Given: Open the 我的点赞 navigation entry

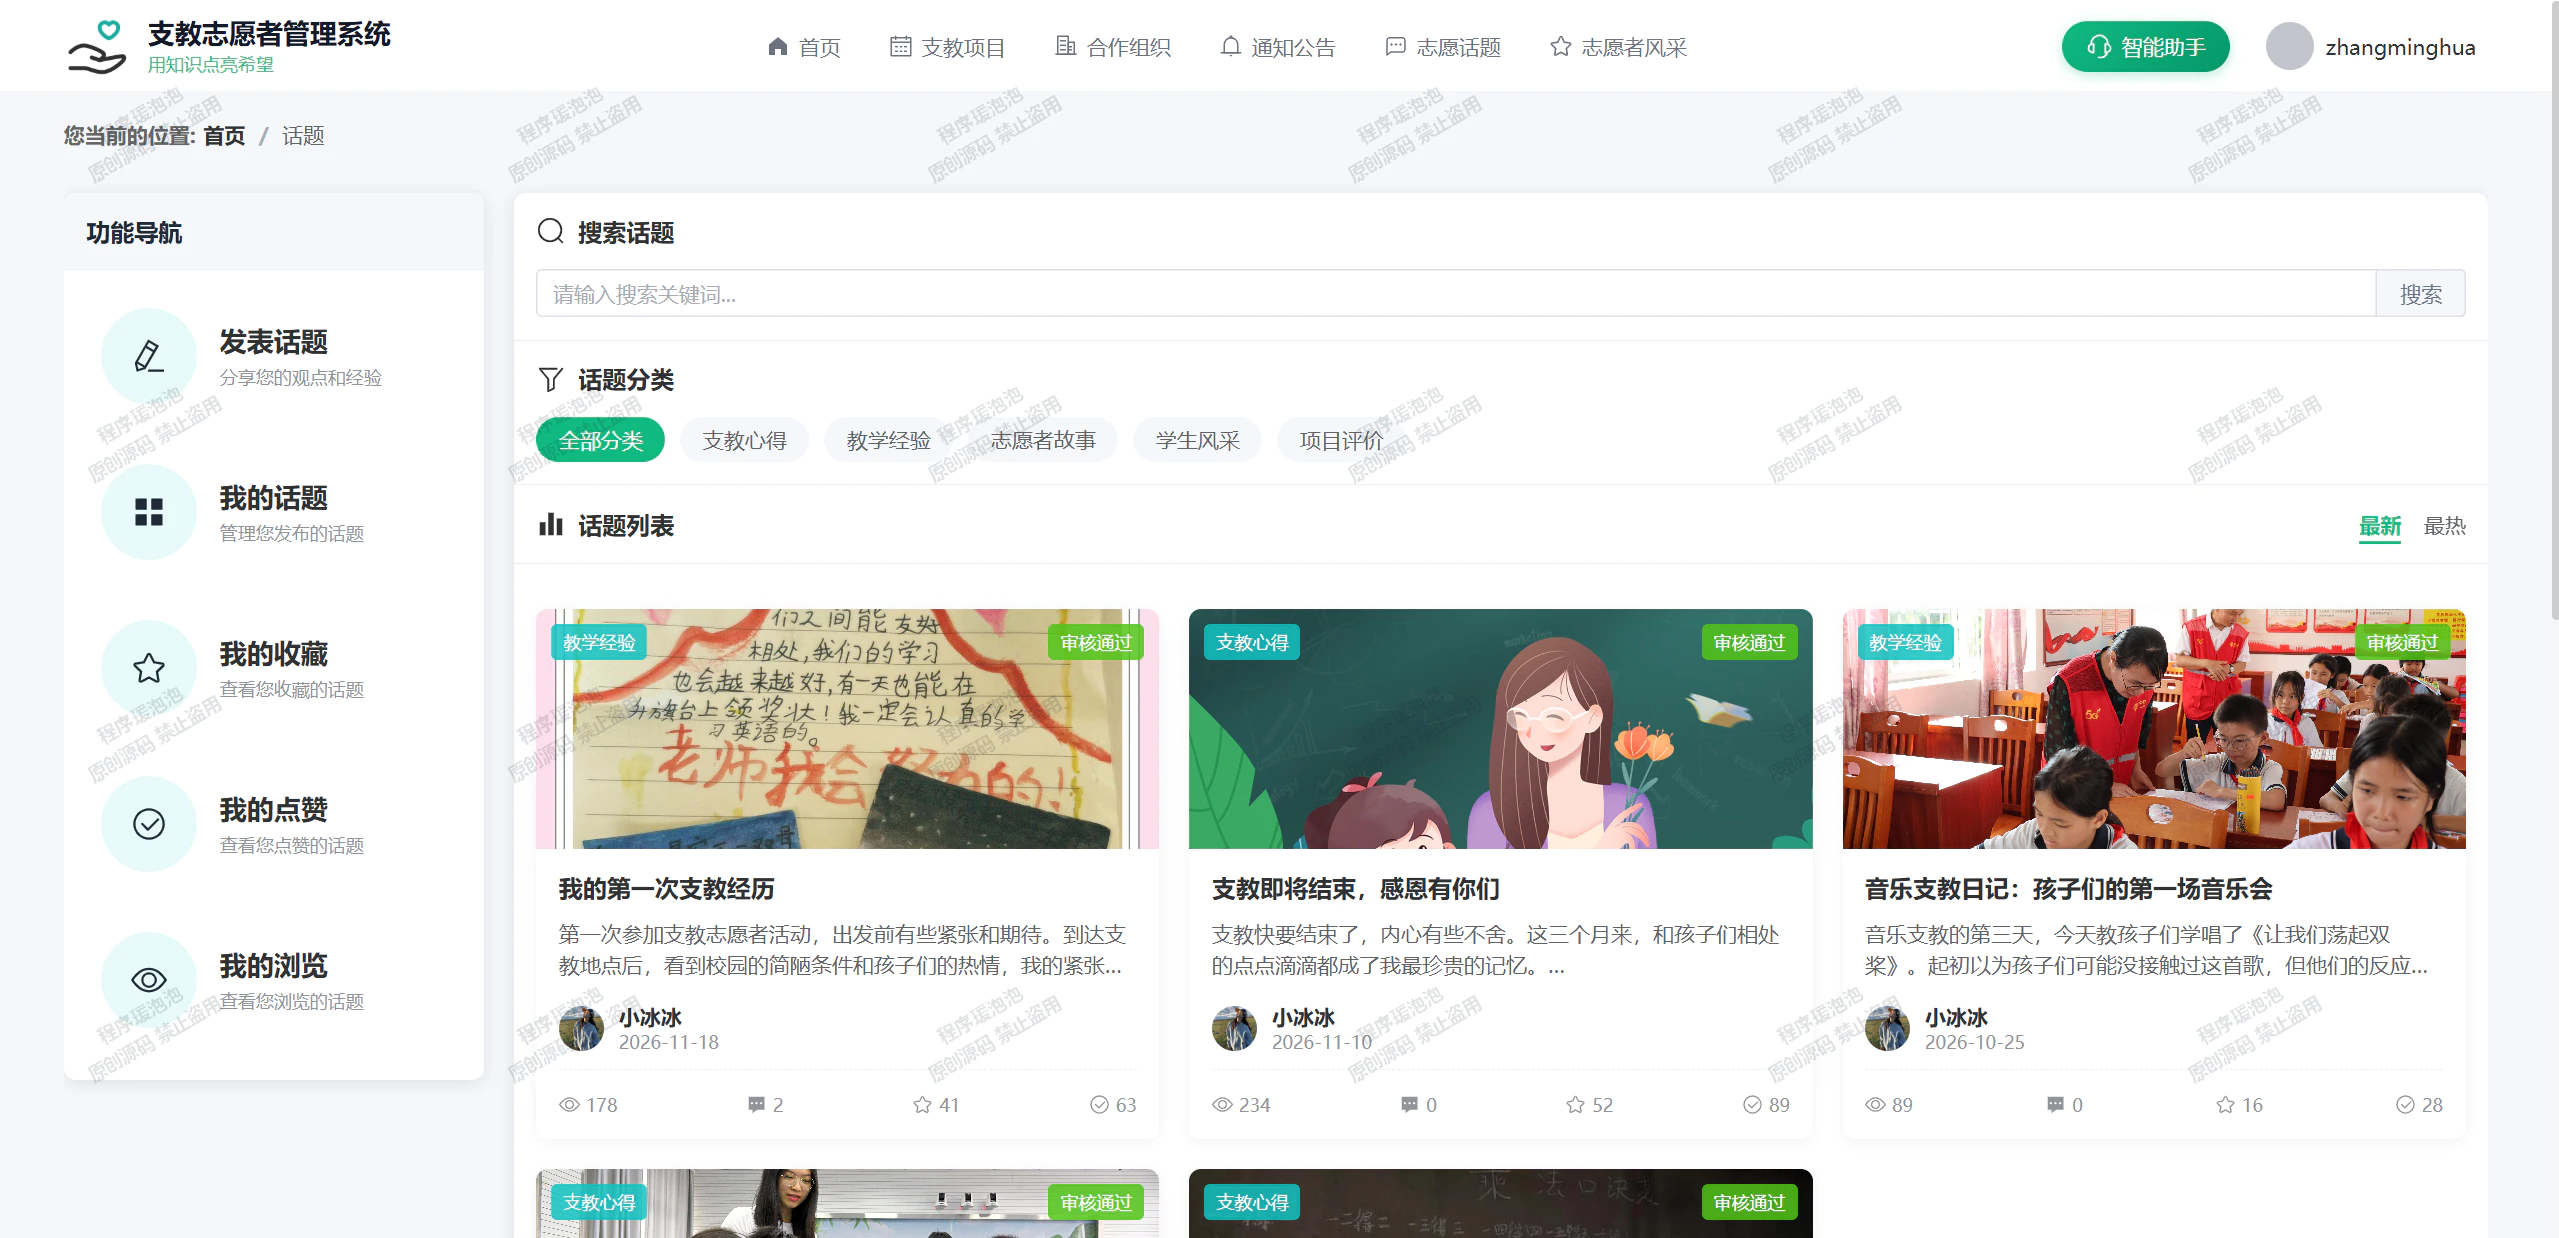Looking at the screenshot, I should (x=273, y=824).
